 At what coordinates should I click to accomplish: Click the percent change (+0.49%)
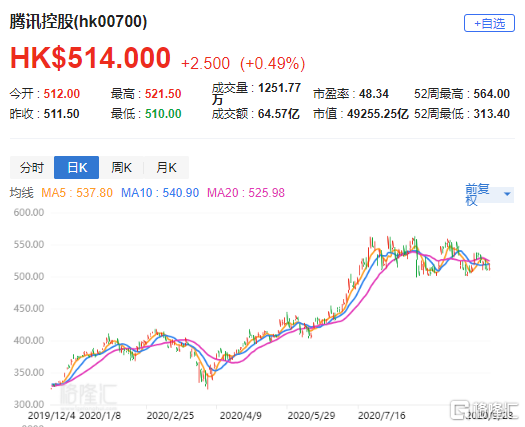click(273, 63)
